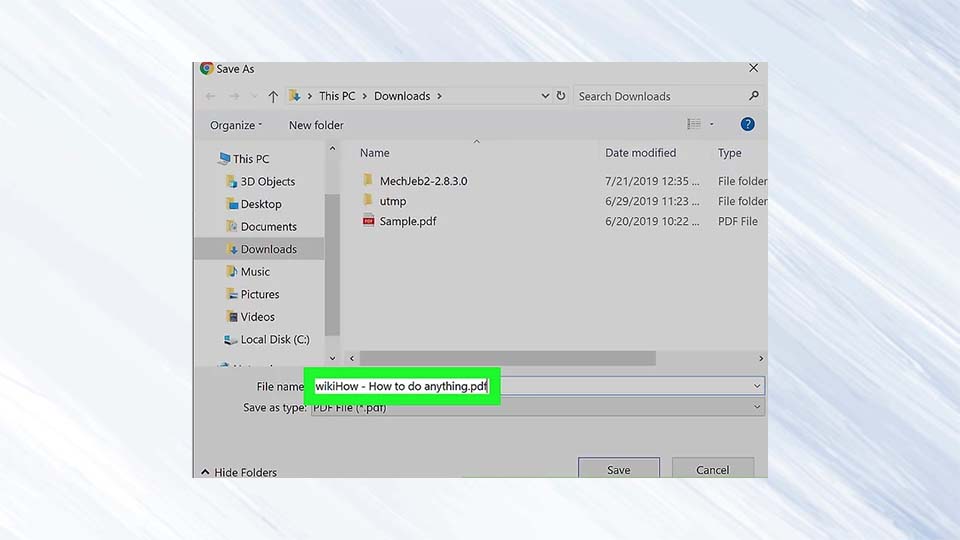Click the horizontal scroll right arrow
This screenshot has height=540, width=960.
pyautogui.click(x=761, y=358)
